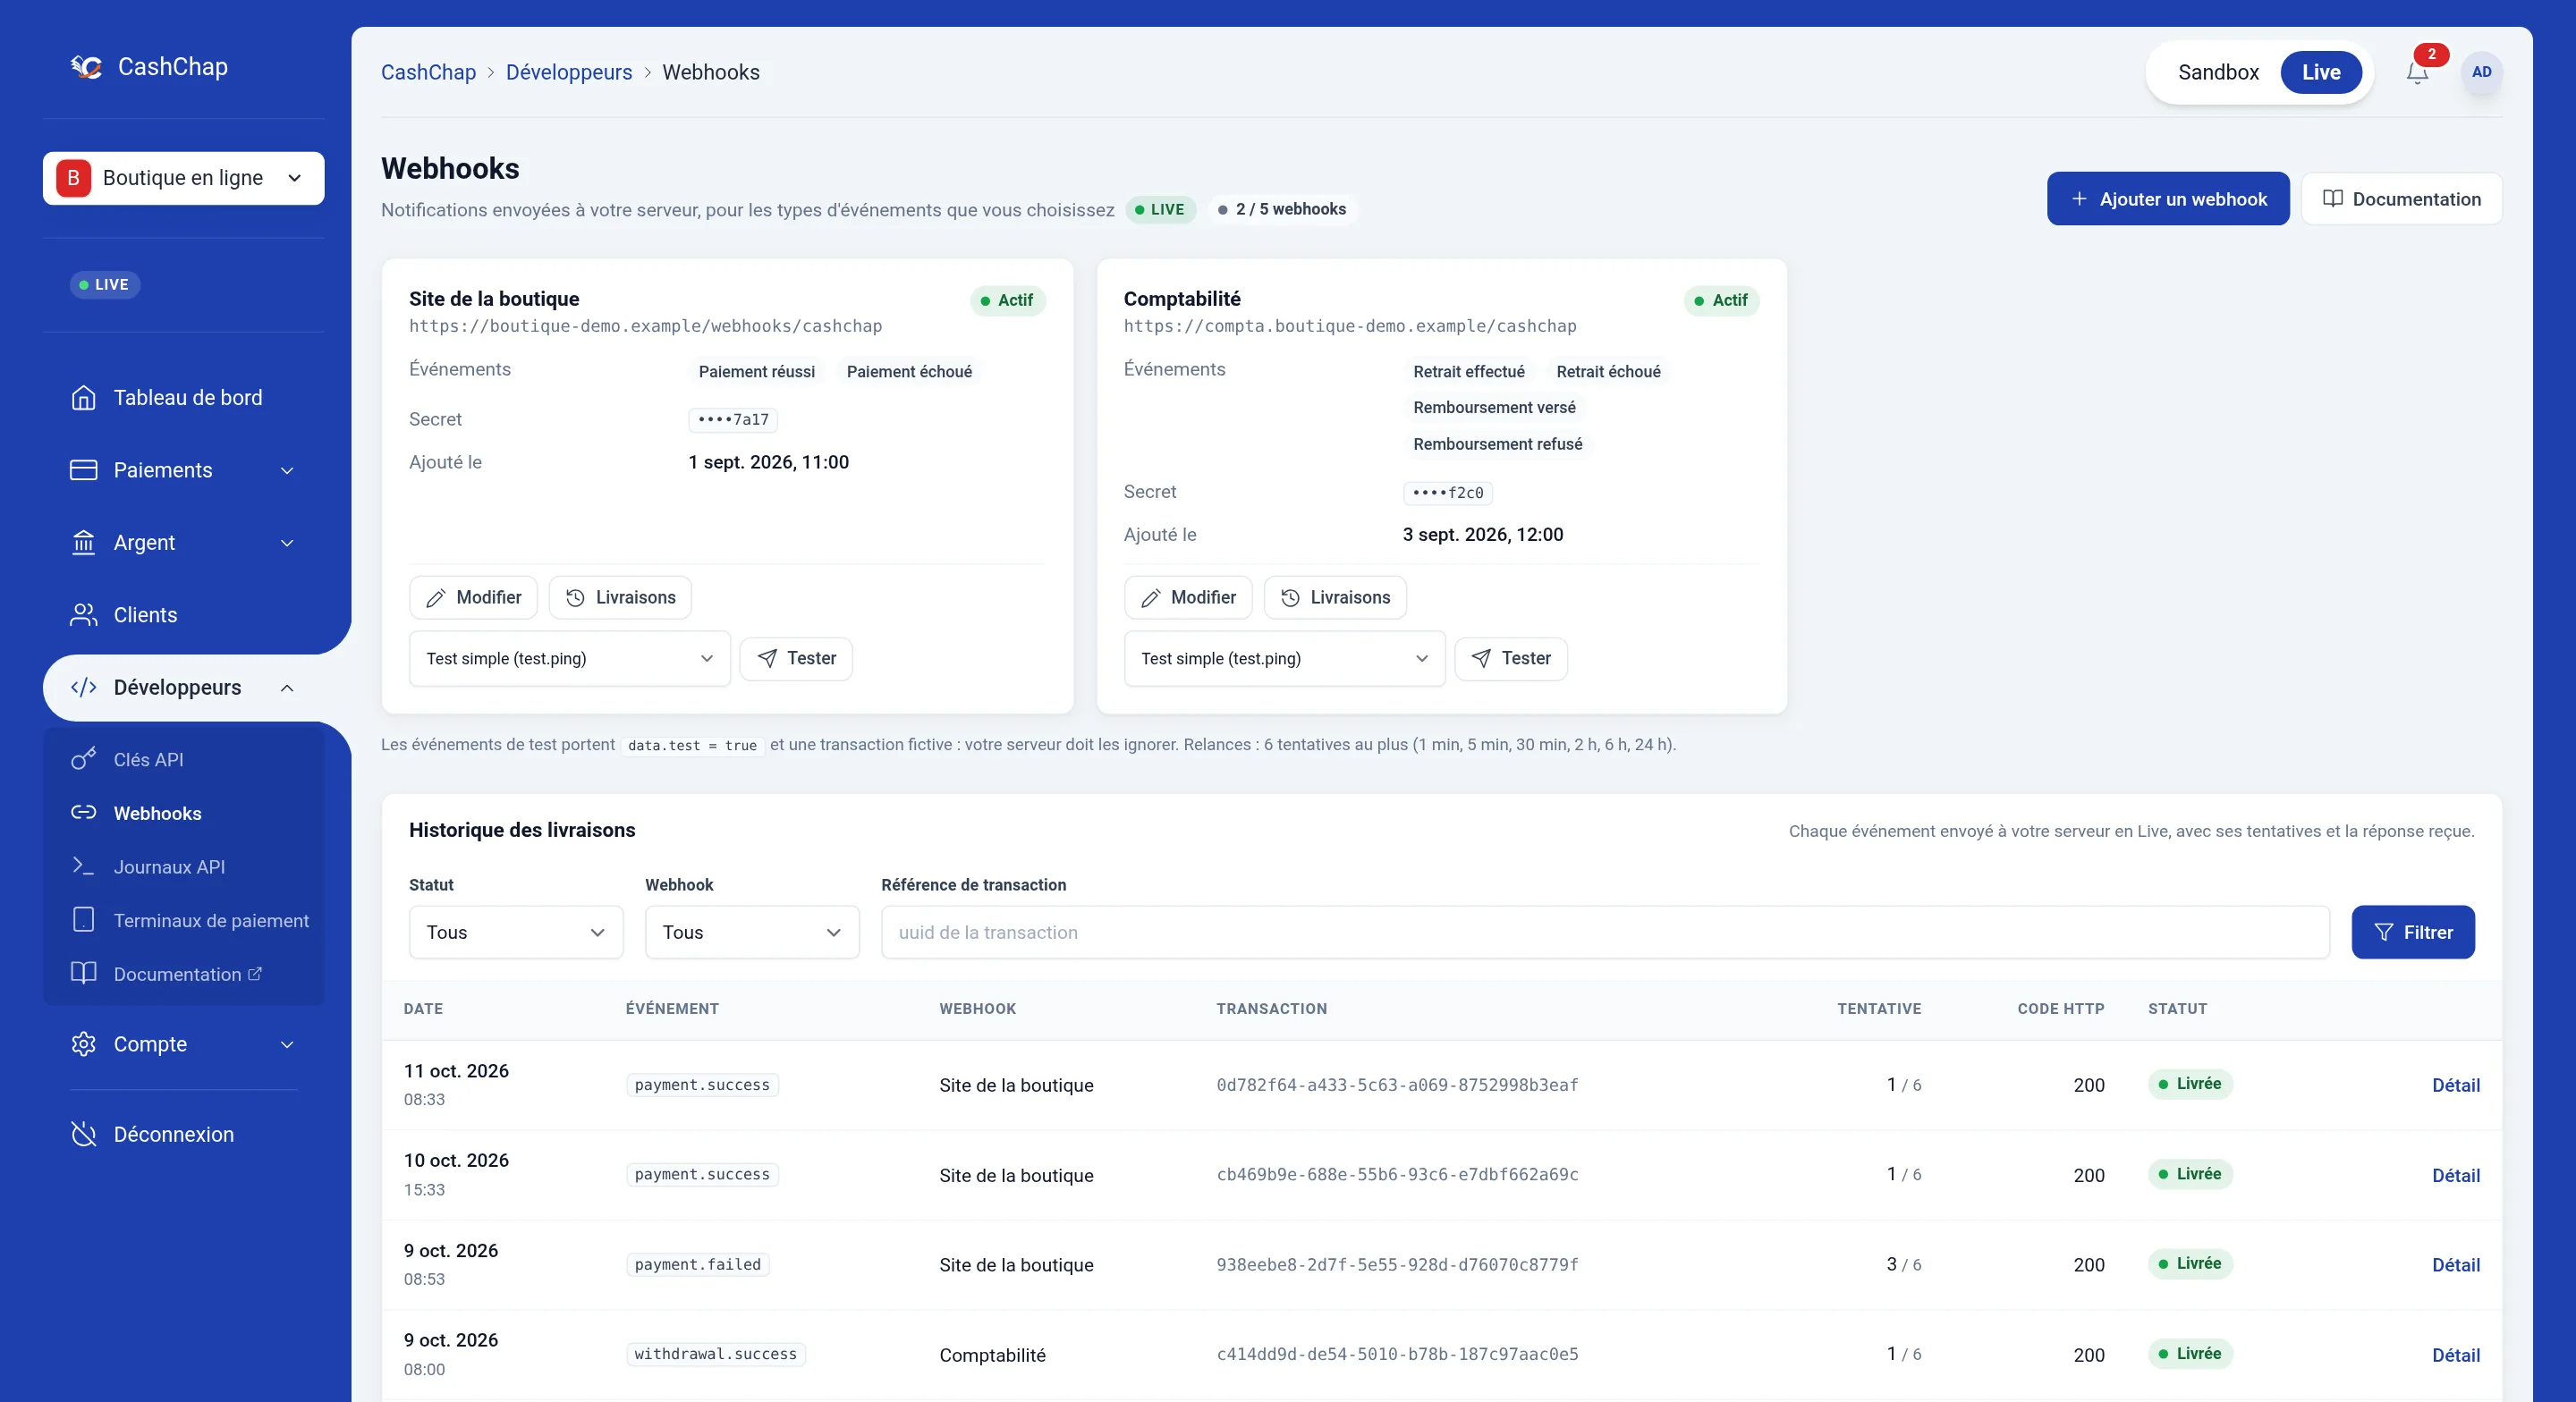Select the Live environment toggle
This screenshot has height=1402, width=2576.
coord(2321,72)
